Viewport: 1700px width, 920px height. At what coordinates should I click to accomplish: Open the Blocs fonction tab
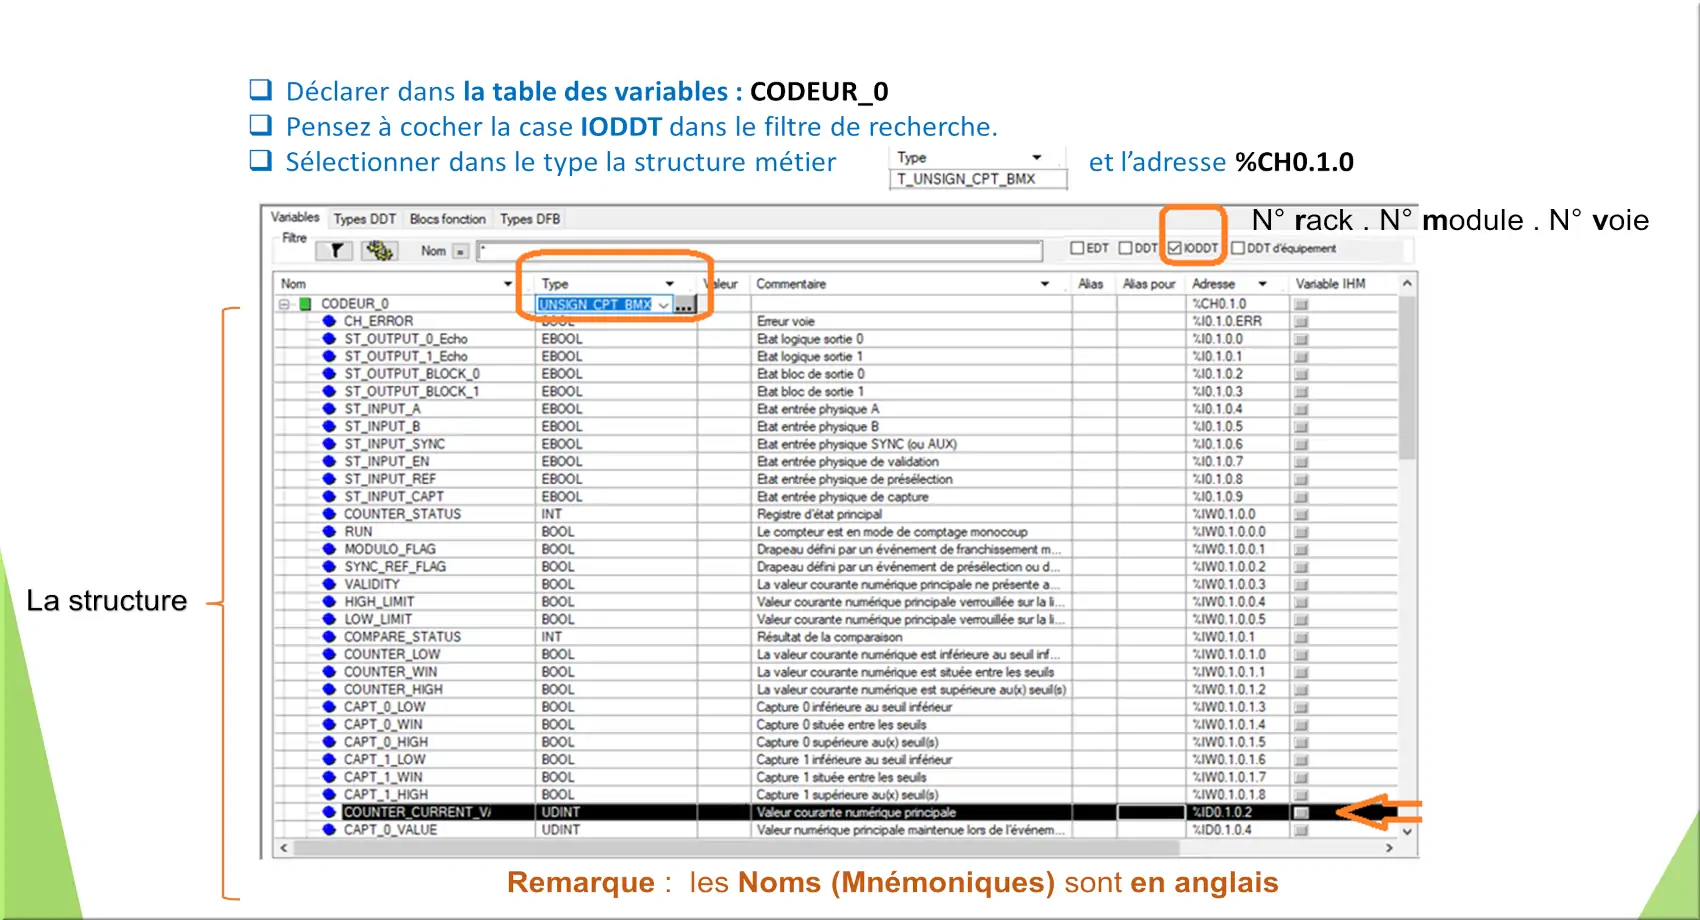click(x=447, y=219)
